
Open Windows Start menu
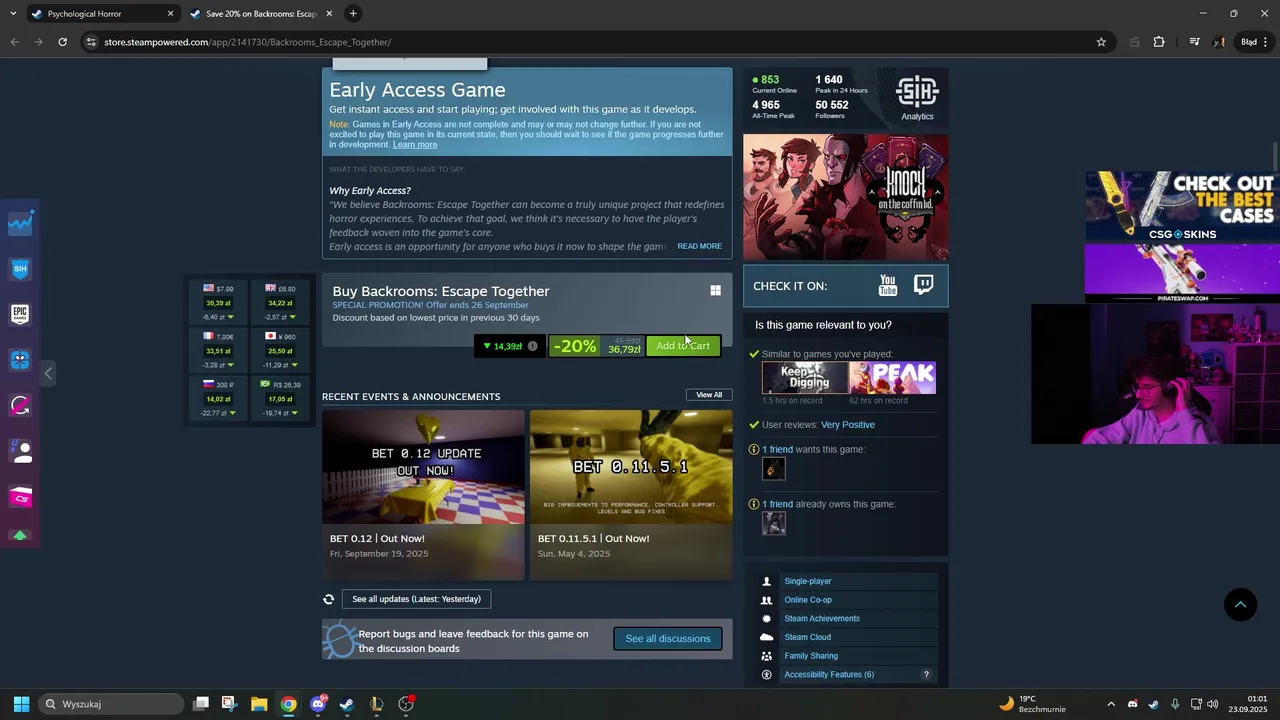click(x=21, y=704)
